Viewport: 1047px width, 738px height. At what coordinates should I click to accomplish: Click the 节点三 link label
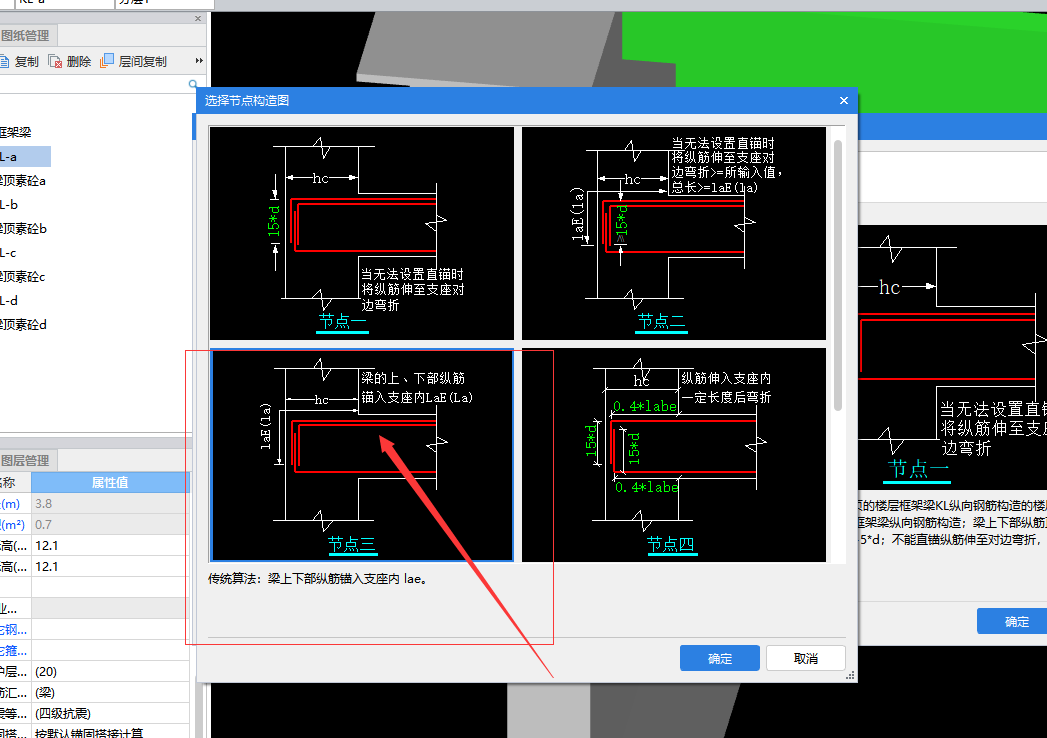click(352, 544)
